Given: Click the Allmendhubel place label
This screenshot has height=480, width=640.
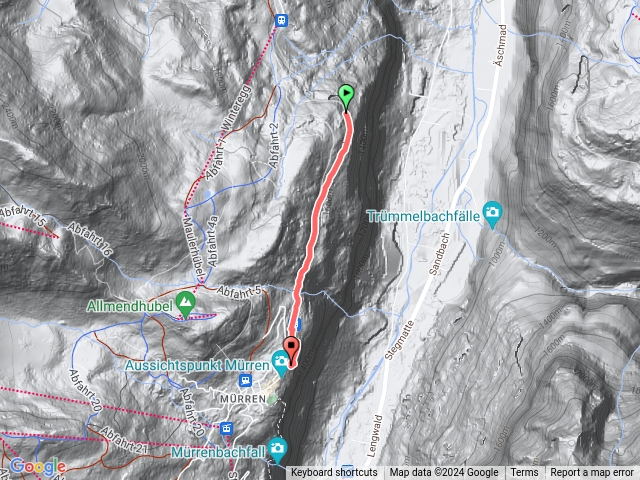Looking at the screenshot, I should [130, 306].
